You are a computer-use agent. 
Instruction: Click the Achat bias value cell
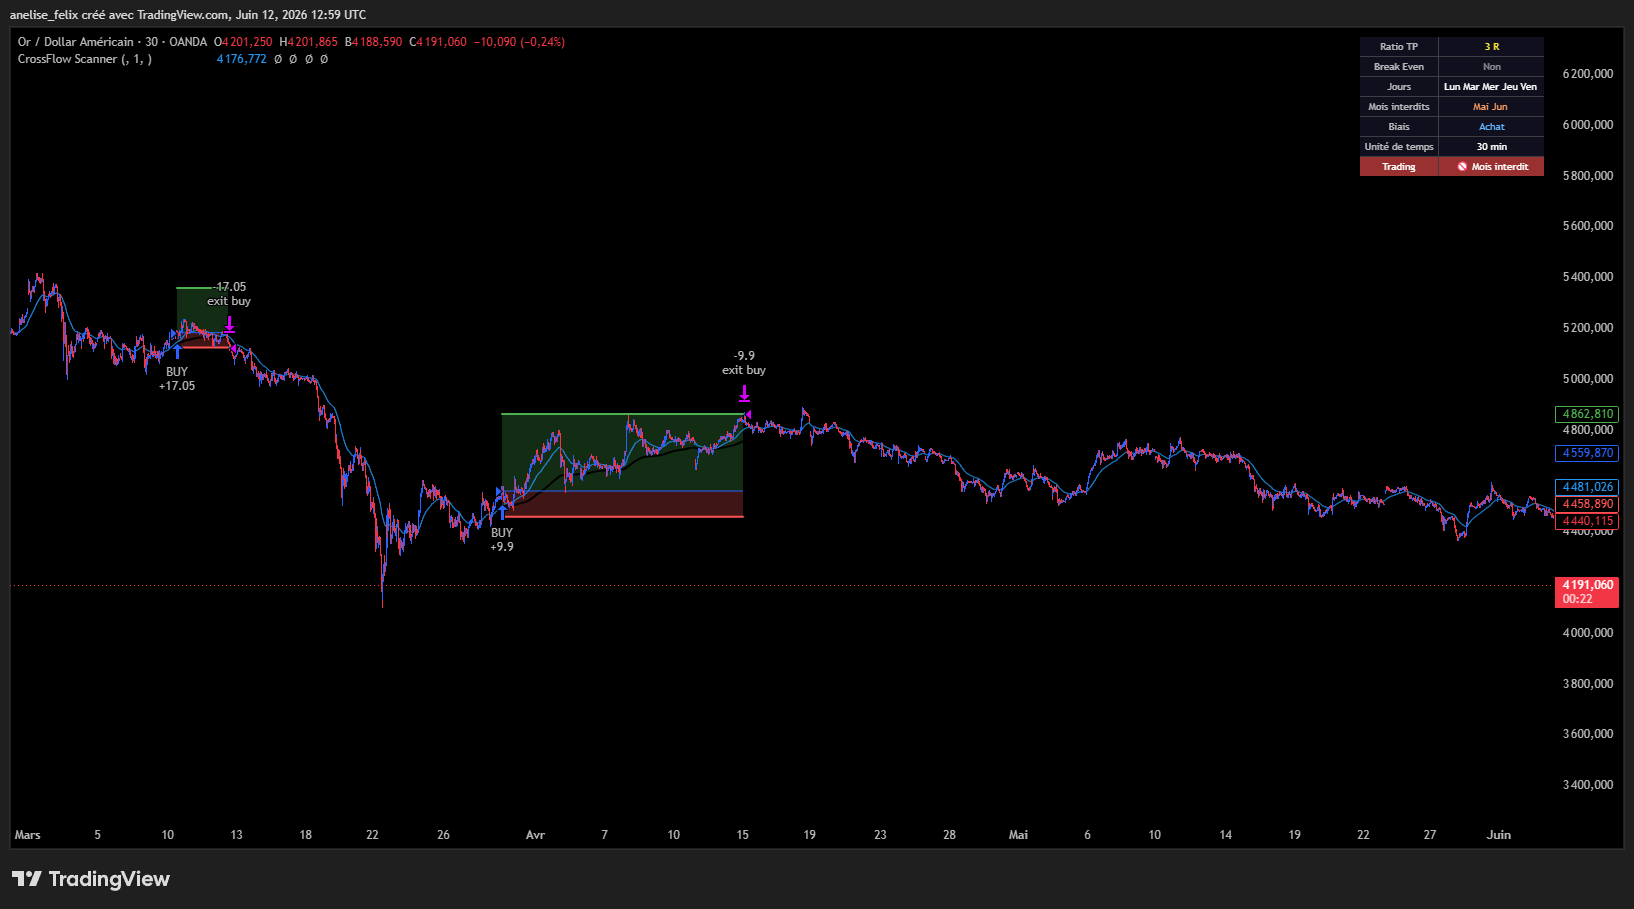tap(1491, 127)
